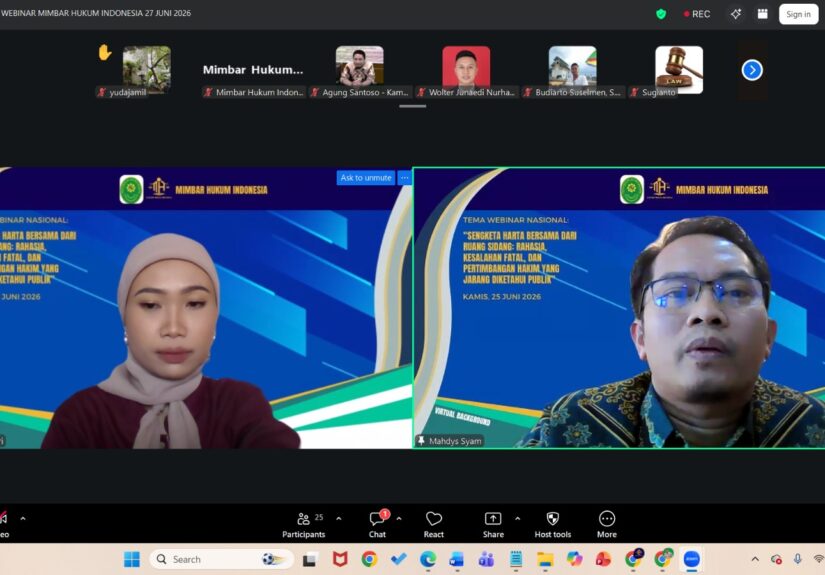Select Wolter Junaedi participant thumbnail
This screenshot has width=825, height=575.
tap(466, 66)
